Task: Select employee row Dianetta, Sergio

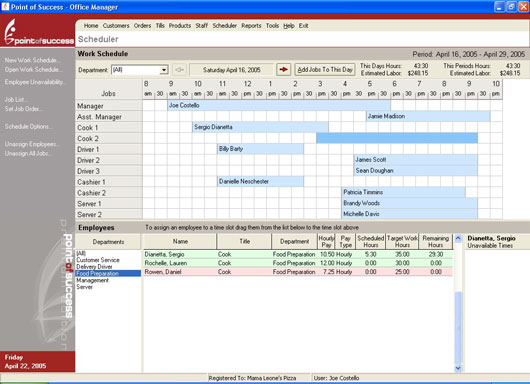Action: (298, 254)
